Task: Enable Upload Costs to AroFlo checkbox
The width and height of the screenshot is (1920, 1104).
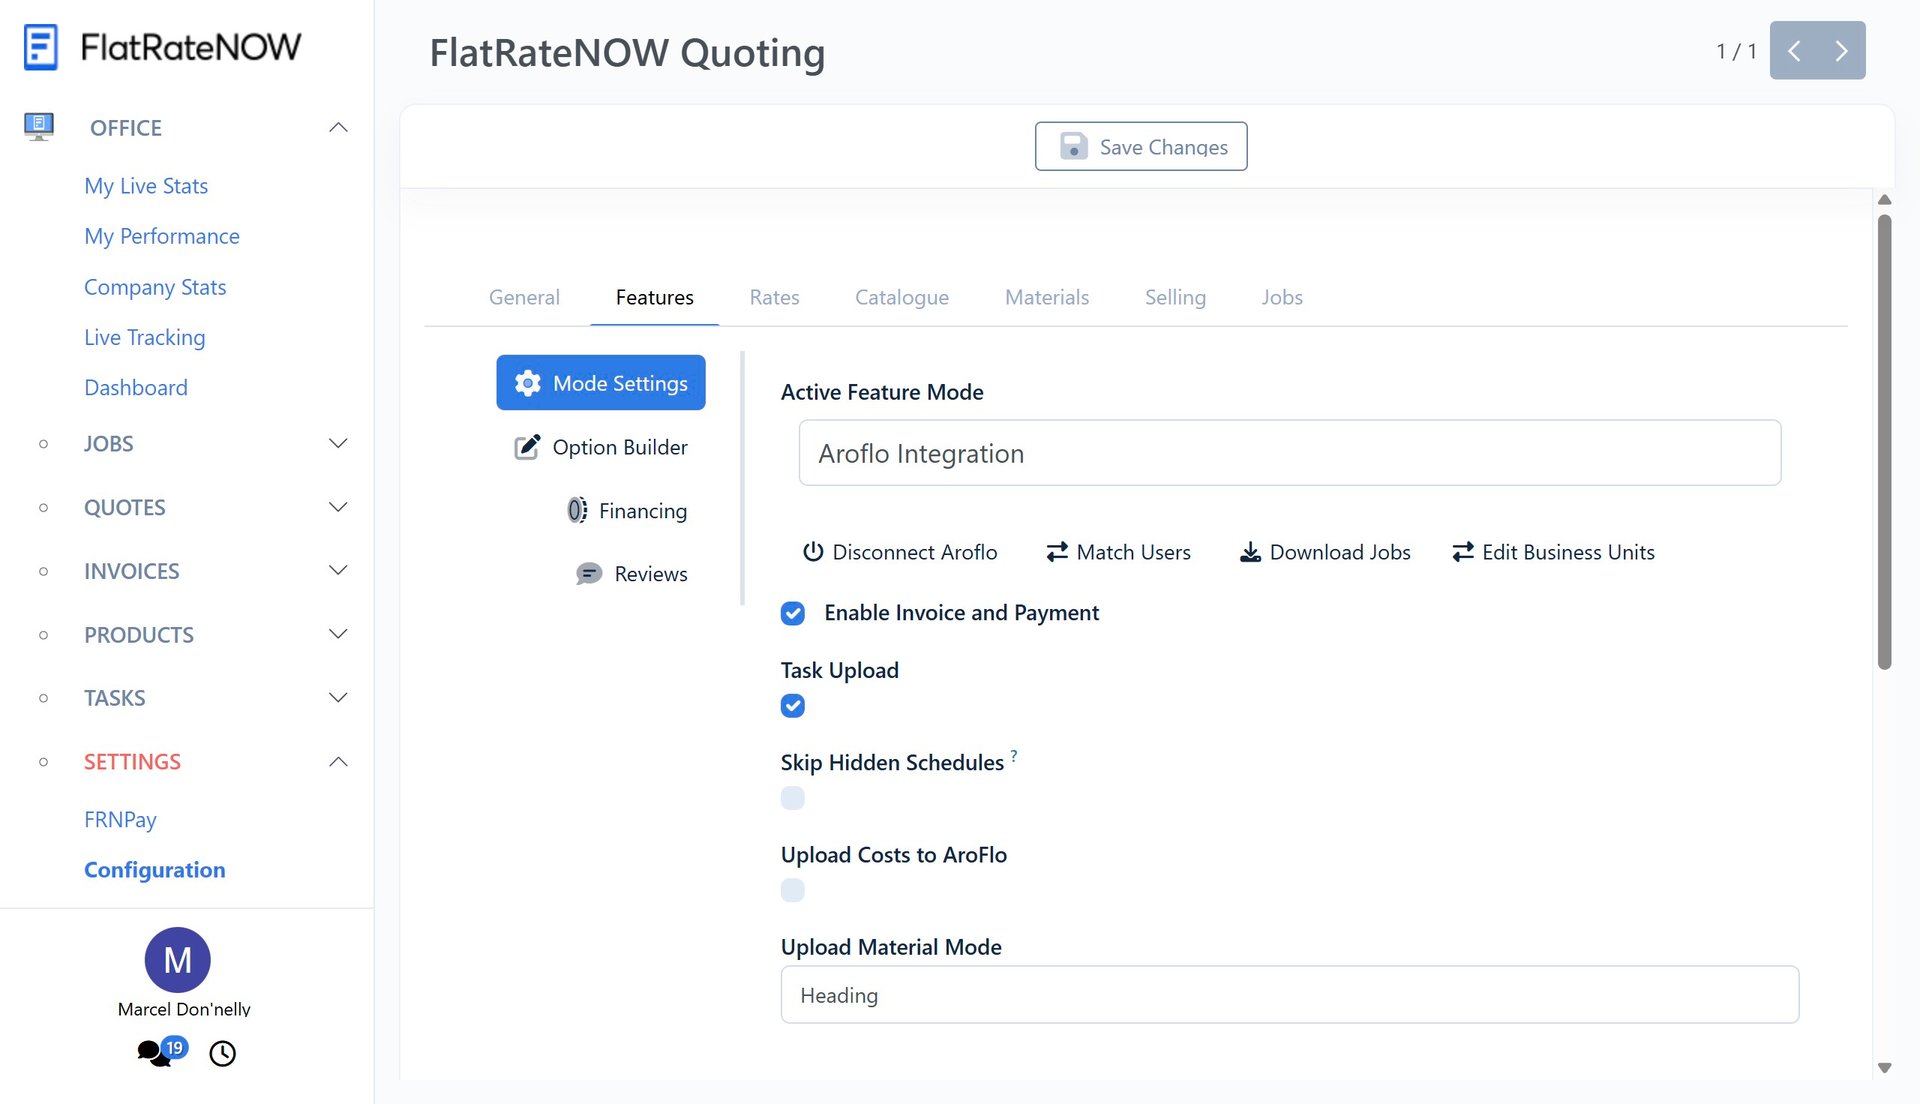Action: [x=793, y=890]
